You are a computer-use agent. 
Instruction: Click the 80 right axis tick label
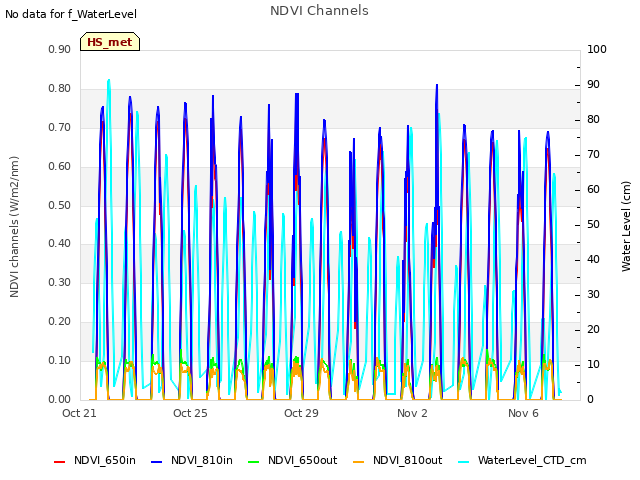point(593,120)
